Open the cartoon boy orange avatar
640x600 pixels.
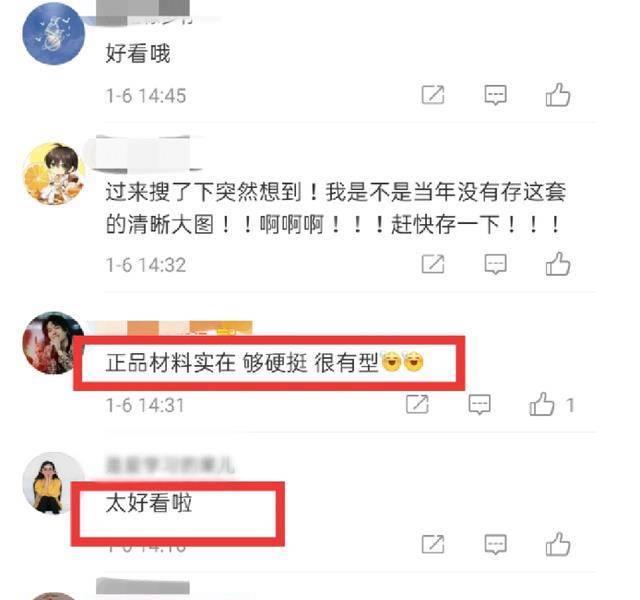[53, 173]
